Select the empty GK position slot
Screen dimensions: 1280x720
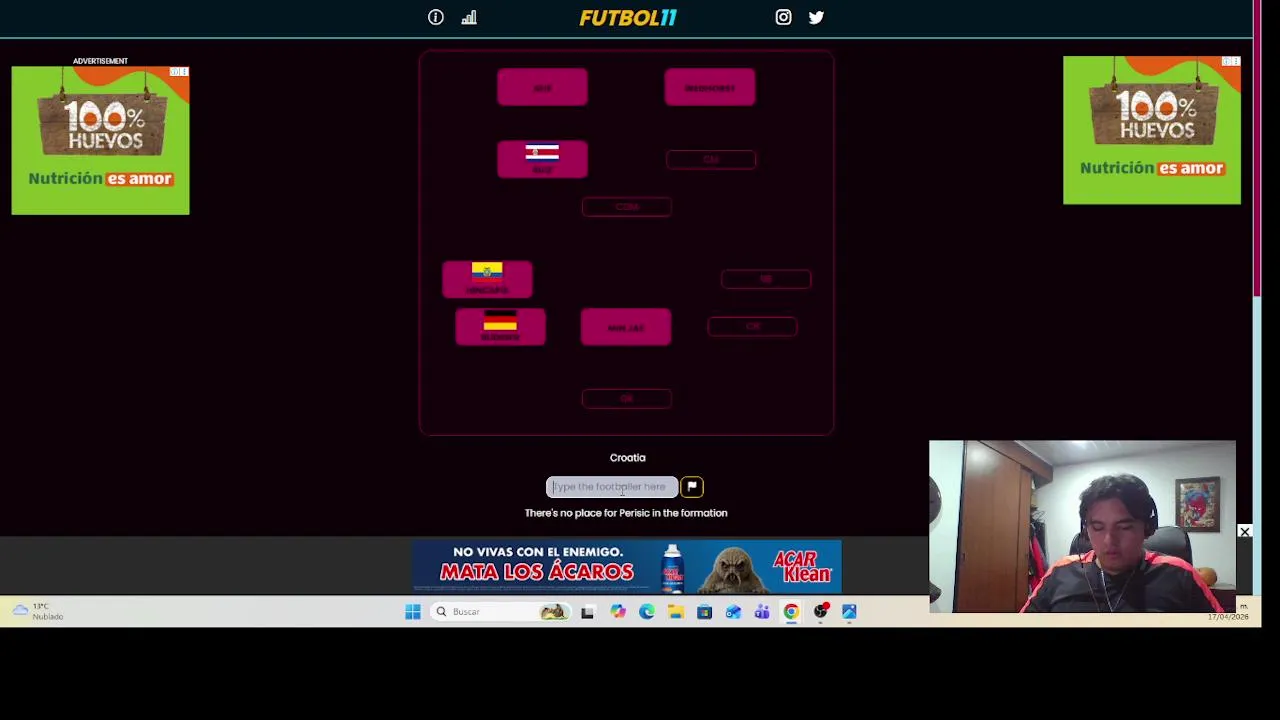tap(626, 398)
